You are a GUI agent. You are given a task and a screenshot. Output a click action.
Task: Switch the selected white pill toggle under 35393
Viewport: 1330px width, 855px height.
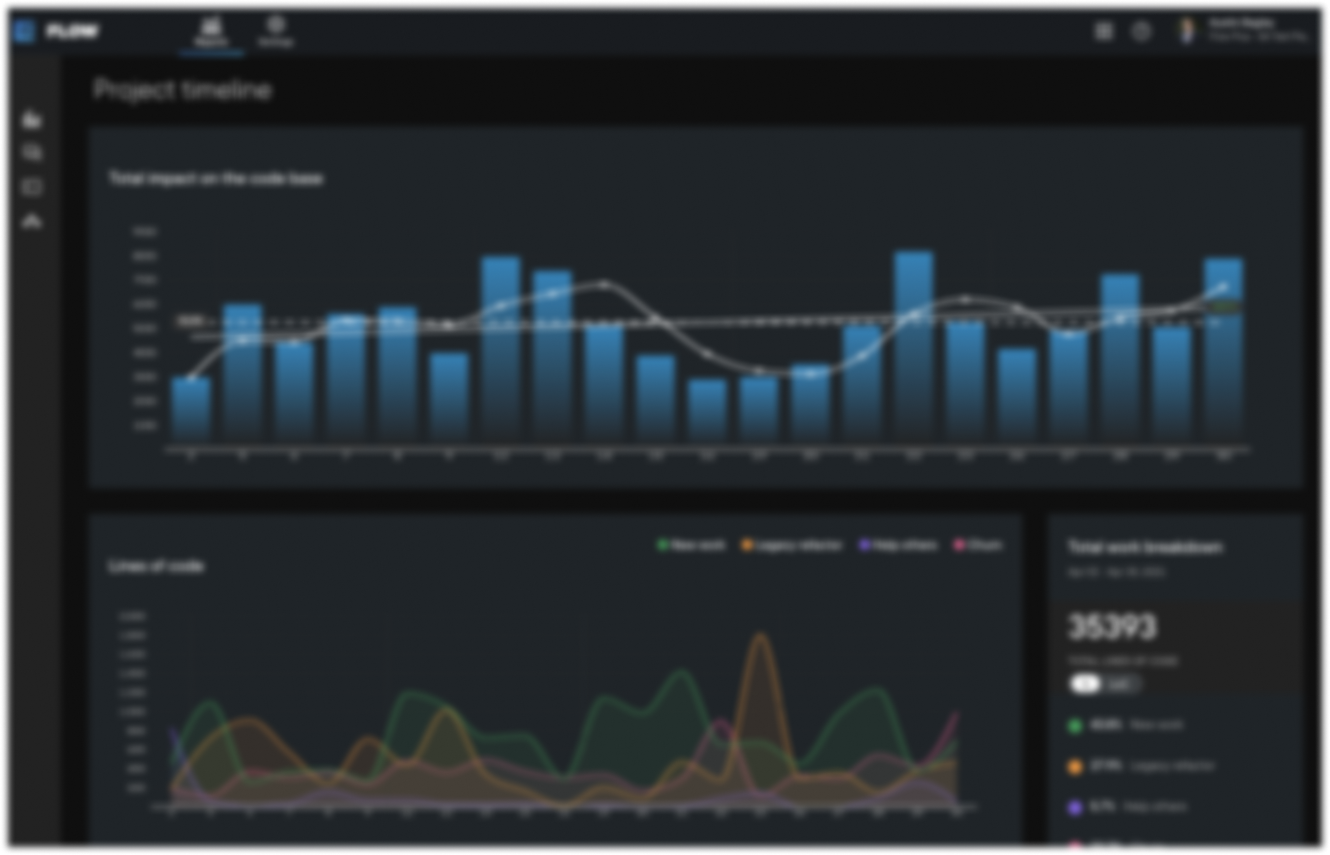pyautogui.click(x=1086, y=685)
